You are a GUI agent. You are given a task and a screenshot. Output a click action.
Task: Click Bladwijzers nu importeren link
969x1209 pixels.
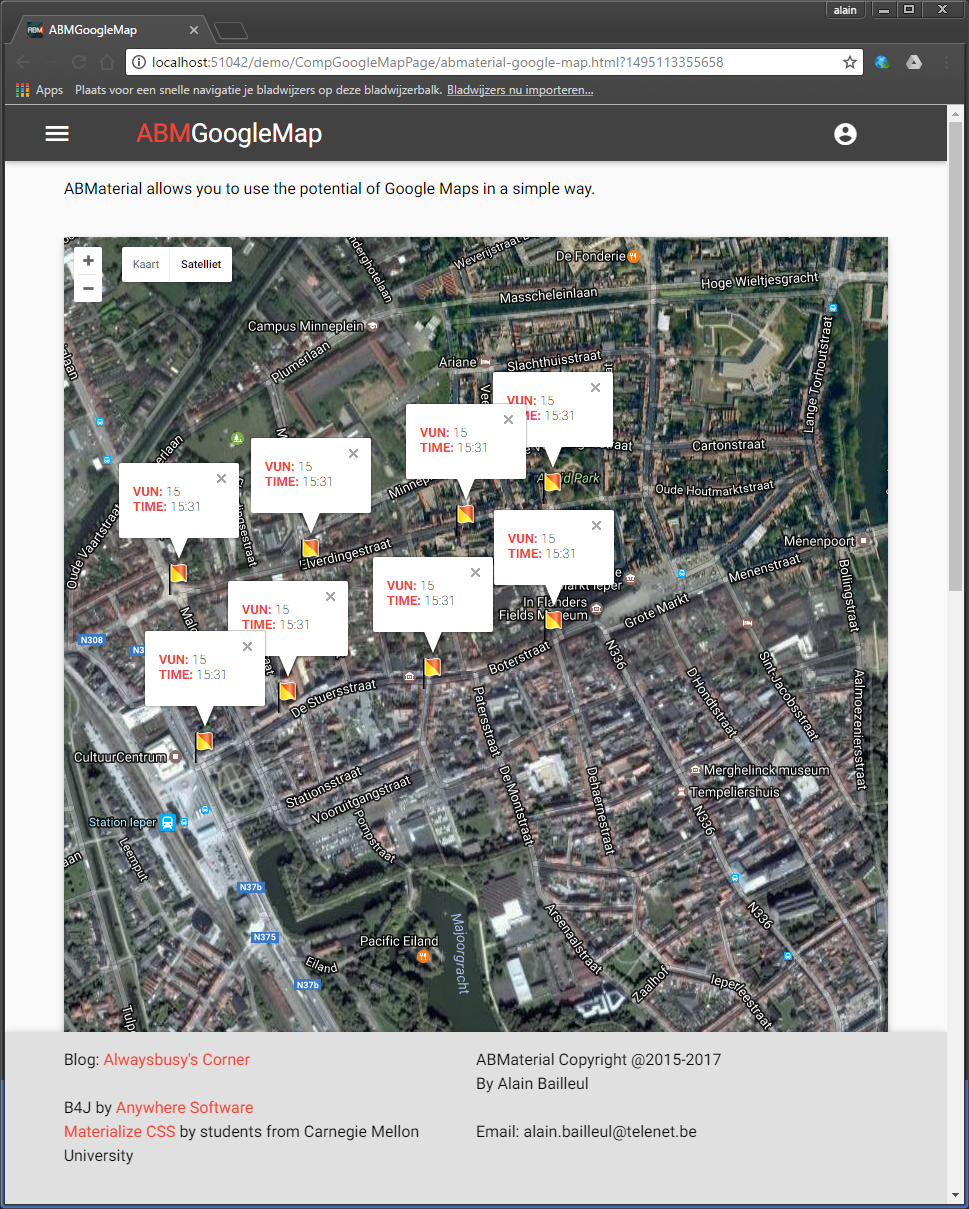tap(520, 90)
